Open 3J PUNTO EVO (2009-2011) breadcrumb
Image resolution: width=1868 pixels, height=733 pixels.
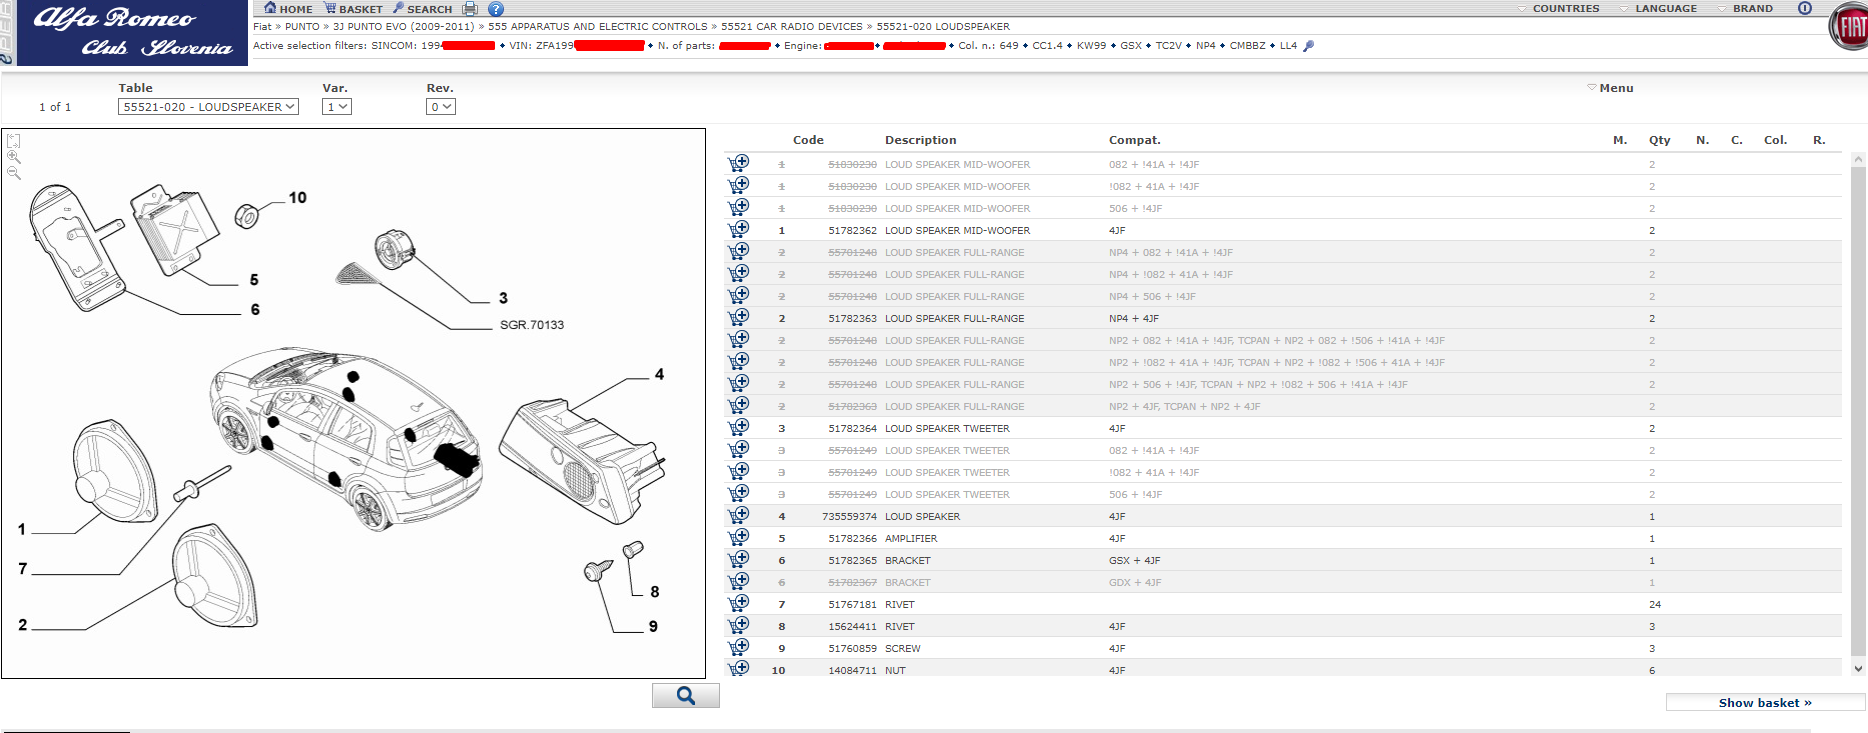[404, 27]
